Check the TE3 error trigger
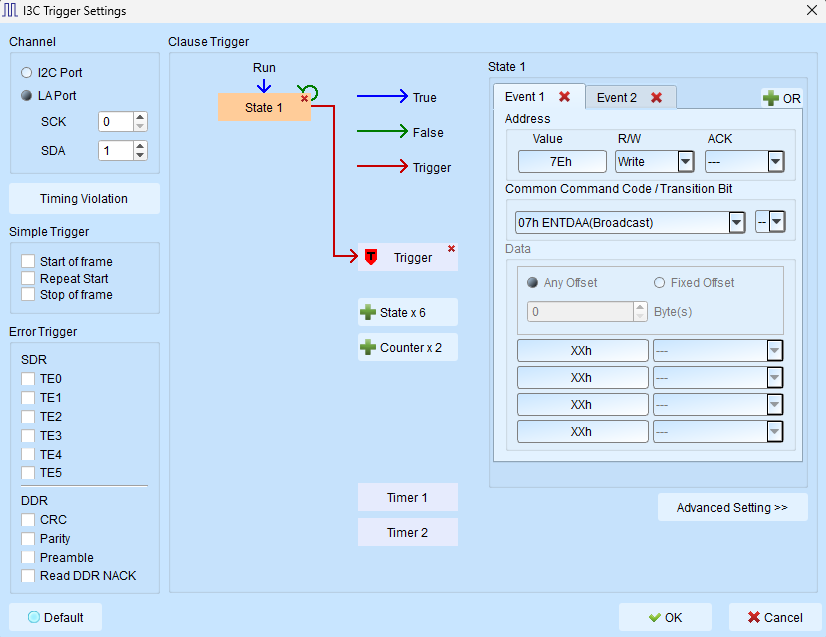This screenshot has height=637, width=826. [x=28, y=436]
